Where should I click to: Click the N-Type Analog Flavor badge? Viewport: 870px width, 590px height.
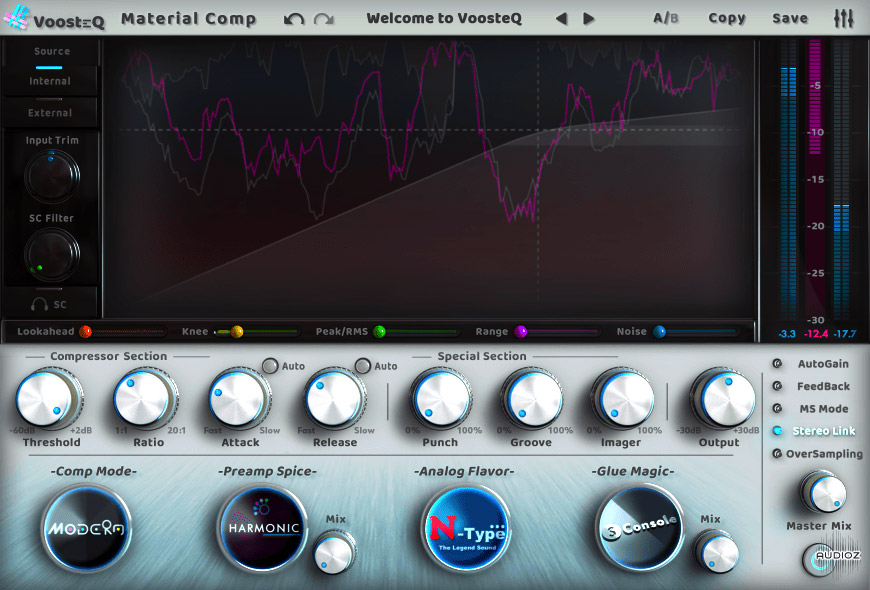[x=466, y=527]
